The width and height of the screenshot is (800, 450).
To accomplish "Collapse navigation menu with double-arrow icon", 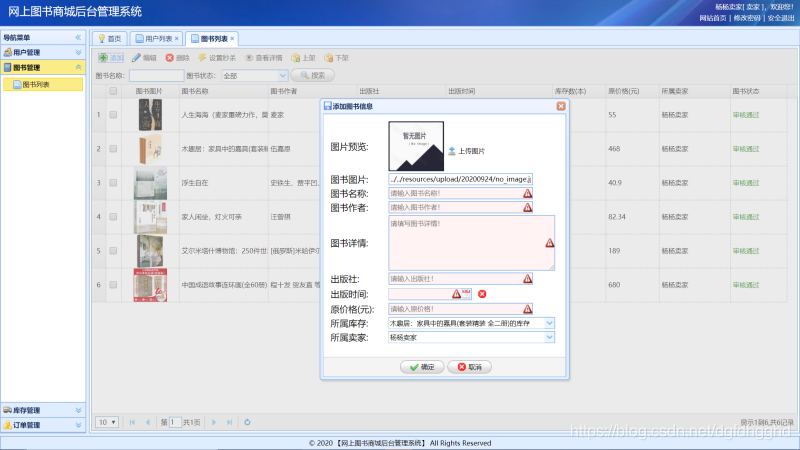I will [78, 37].
